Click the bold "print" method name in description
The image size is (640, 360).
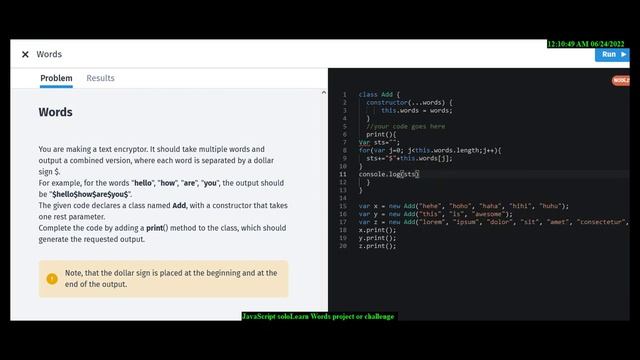coord(155,228)
